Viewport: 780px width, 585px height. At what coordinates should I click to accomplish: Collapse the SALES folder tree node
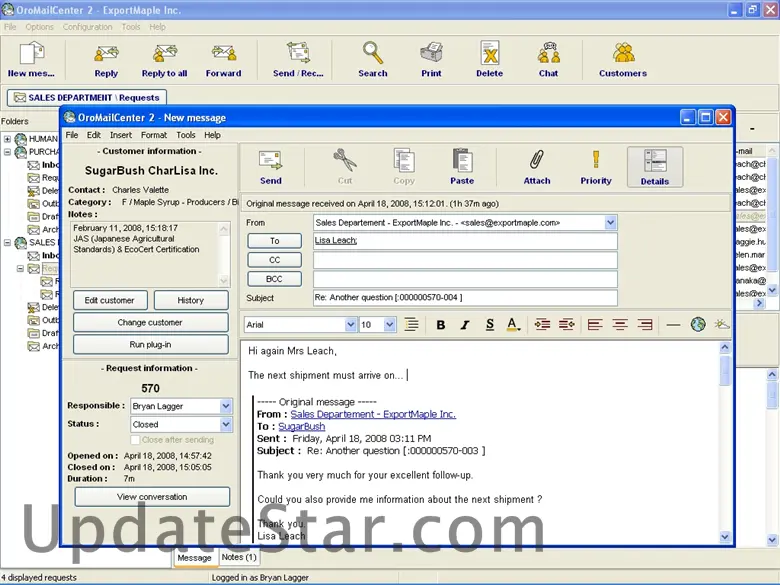(x=8, y=243)
